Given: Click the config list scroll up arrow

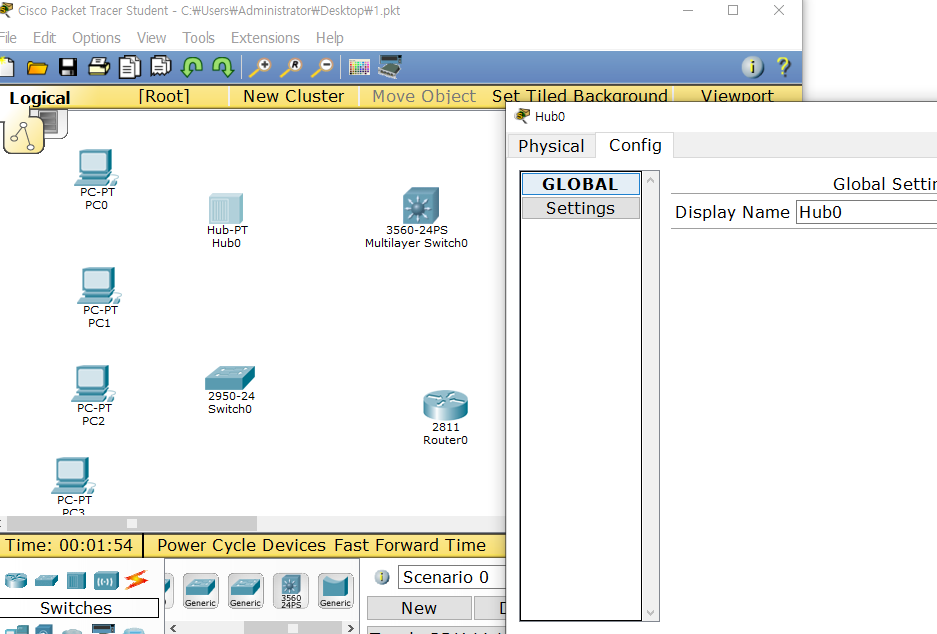Looking at the screenshot, I should 651,180.
